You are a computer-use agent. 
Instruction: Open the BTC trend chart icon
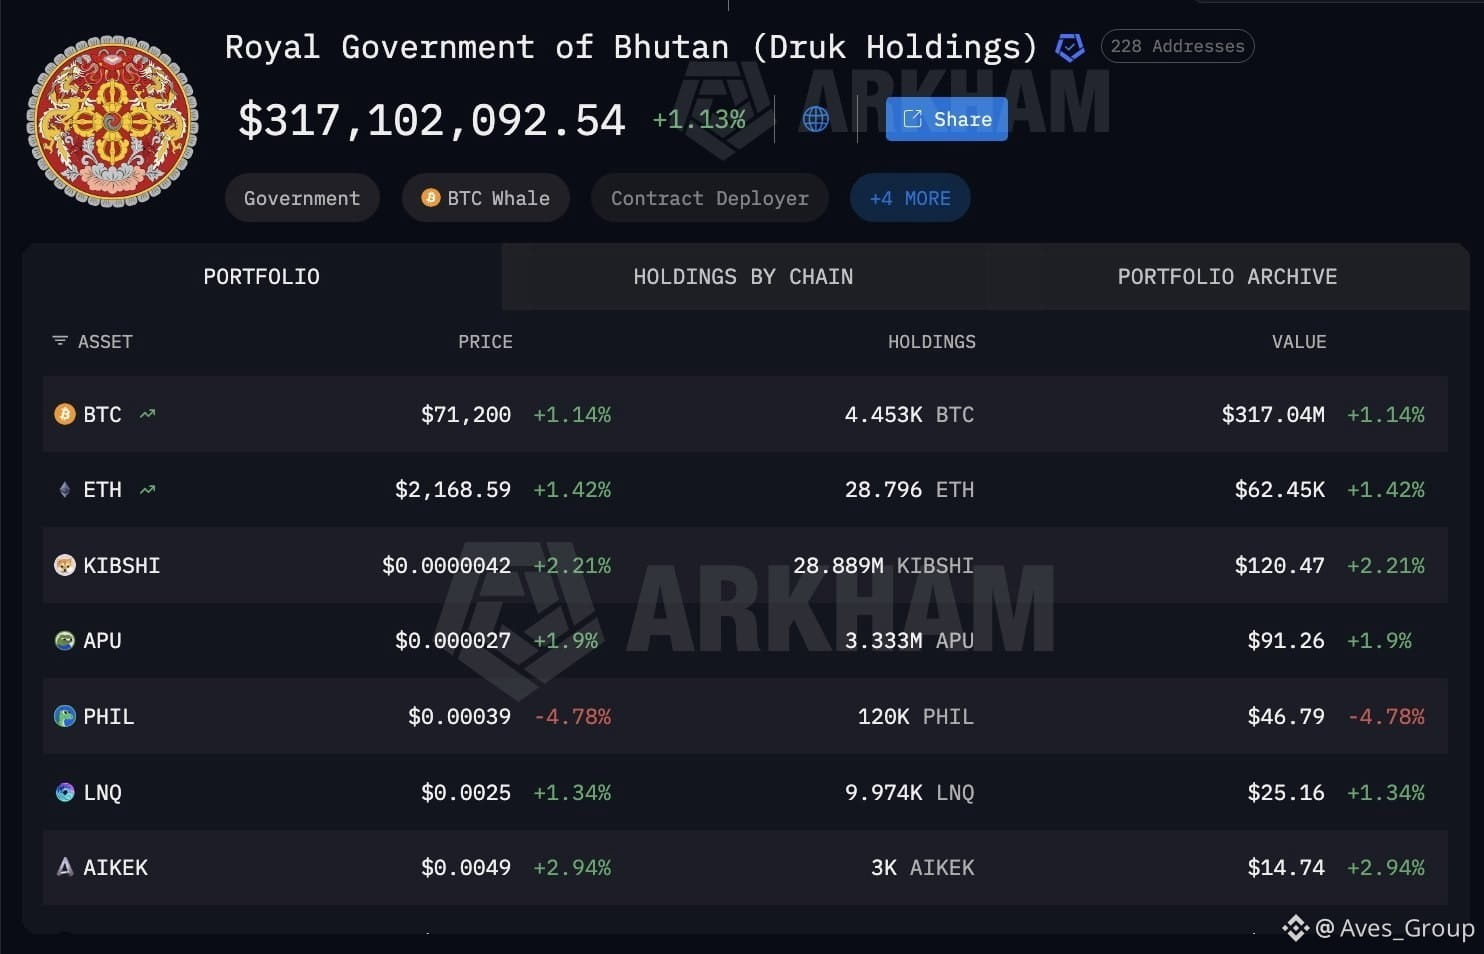click(148, 414)
